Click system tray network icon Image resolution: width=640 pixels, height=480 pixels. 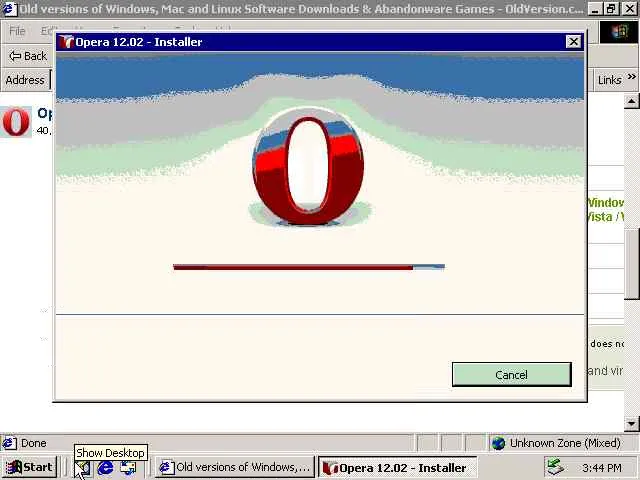point(556,467)
